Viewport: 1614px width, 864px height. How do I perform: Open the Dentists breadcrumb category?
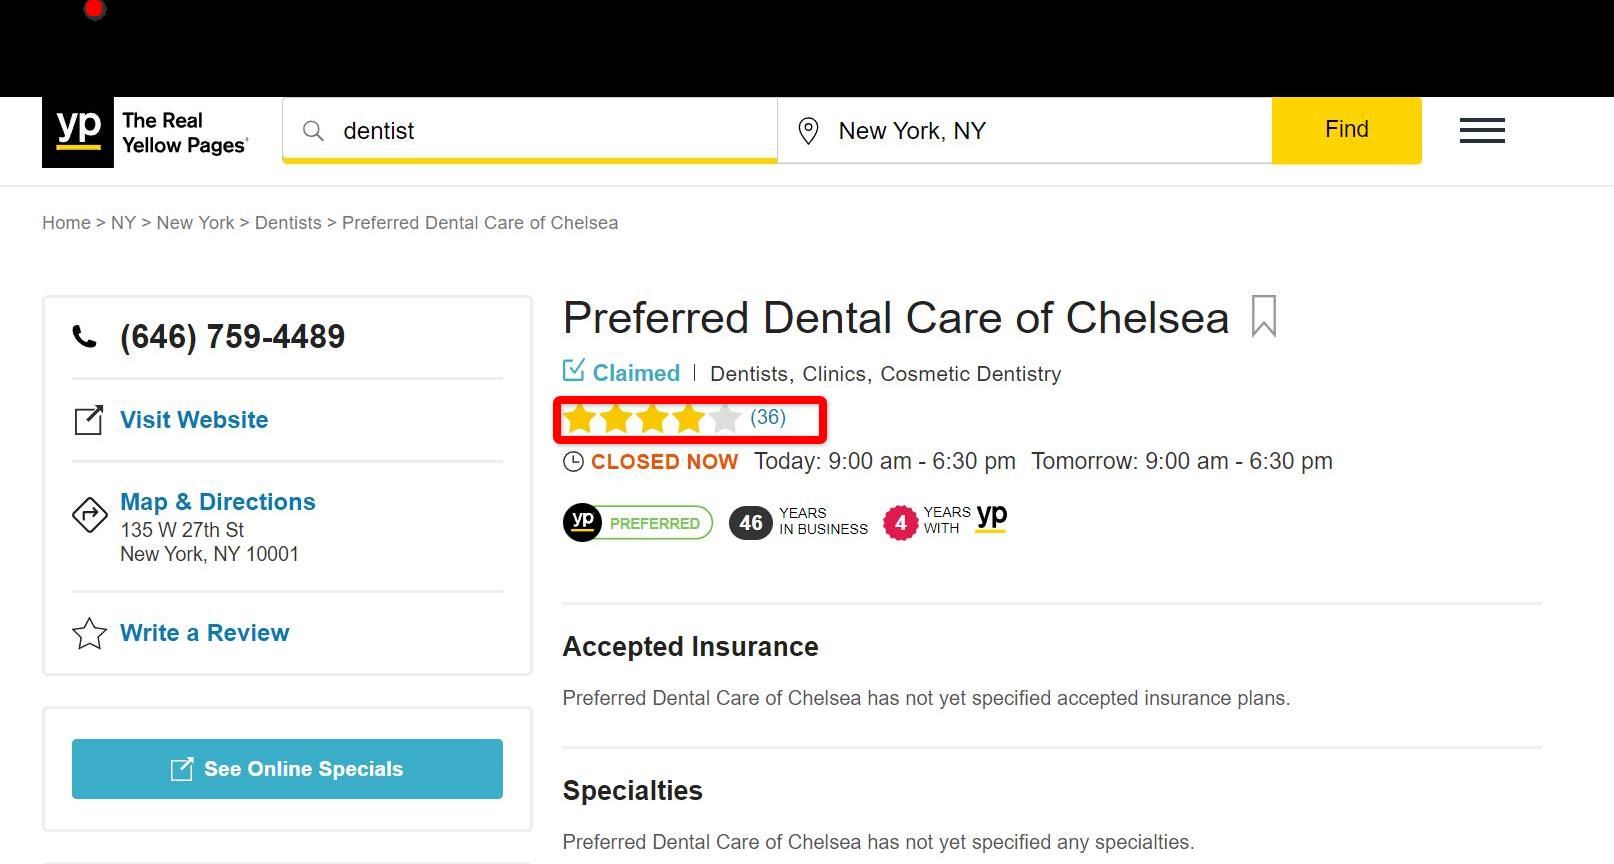(x=288, y=222)
